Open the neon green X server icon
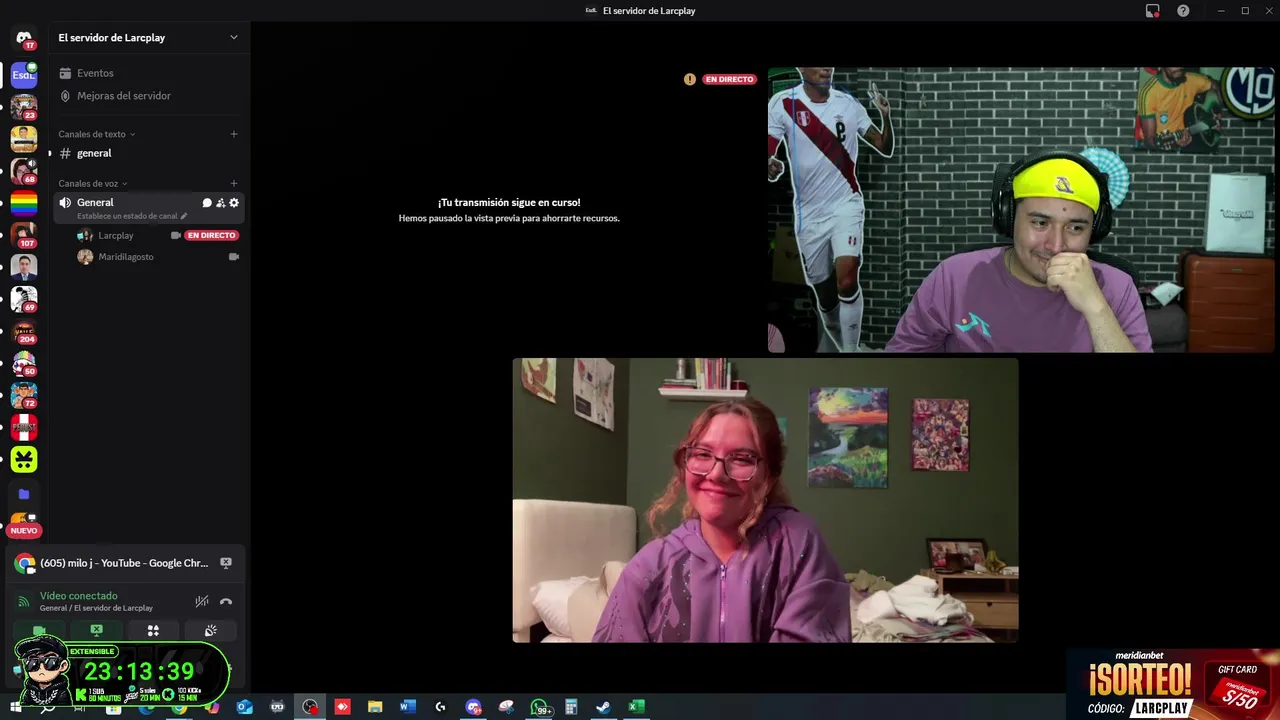Viewport: 1280px width, 720px height. coord(24,459)
